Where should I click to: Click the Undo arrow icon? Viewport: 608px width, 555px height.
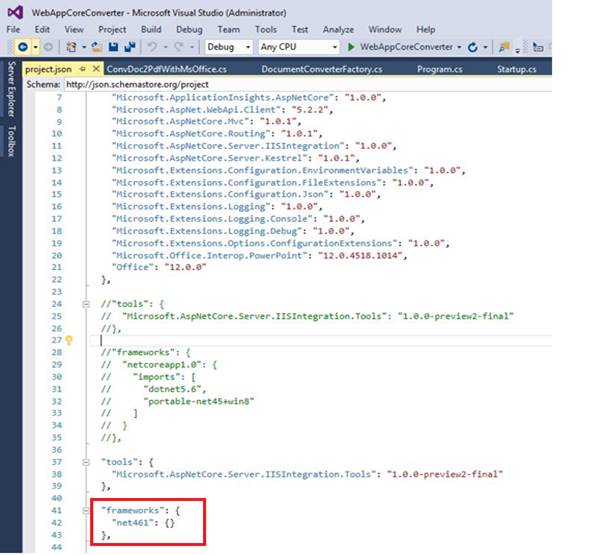(x=152, y=47)
